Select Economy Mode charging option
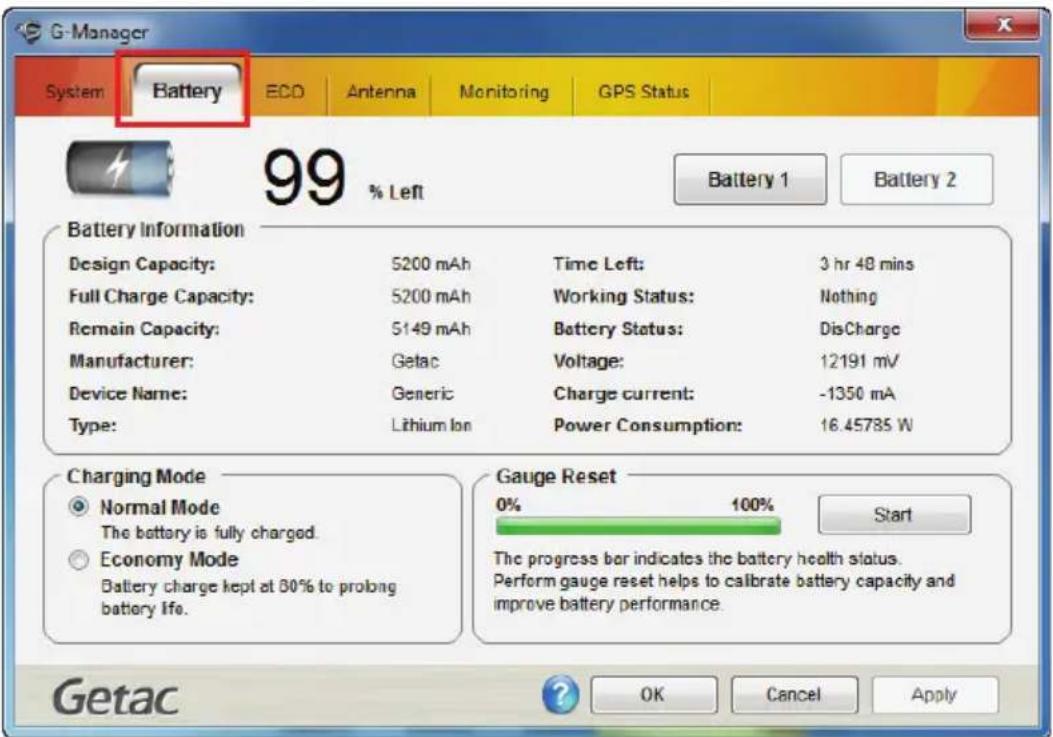The height and width of the screenshot is (737, 1053). 79,560
